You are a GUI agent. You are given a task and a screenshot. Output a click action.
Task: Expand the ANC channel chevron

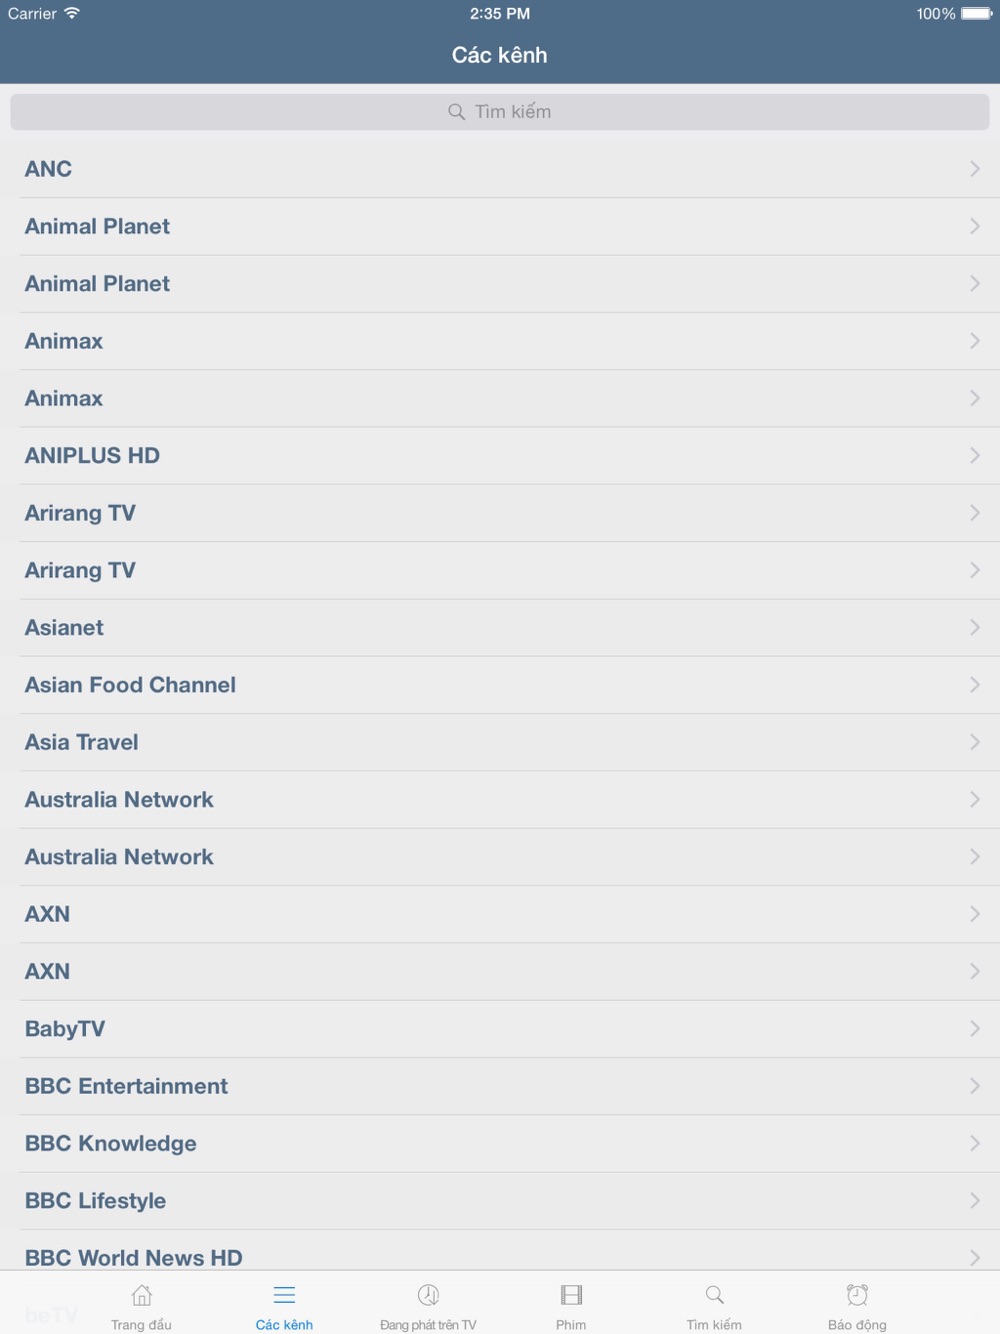pos(974,169)
